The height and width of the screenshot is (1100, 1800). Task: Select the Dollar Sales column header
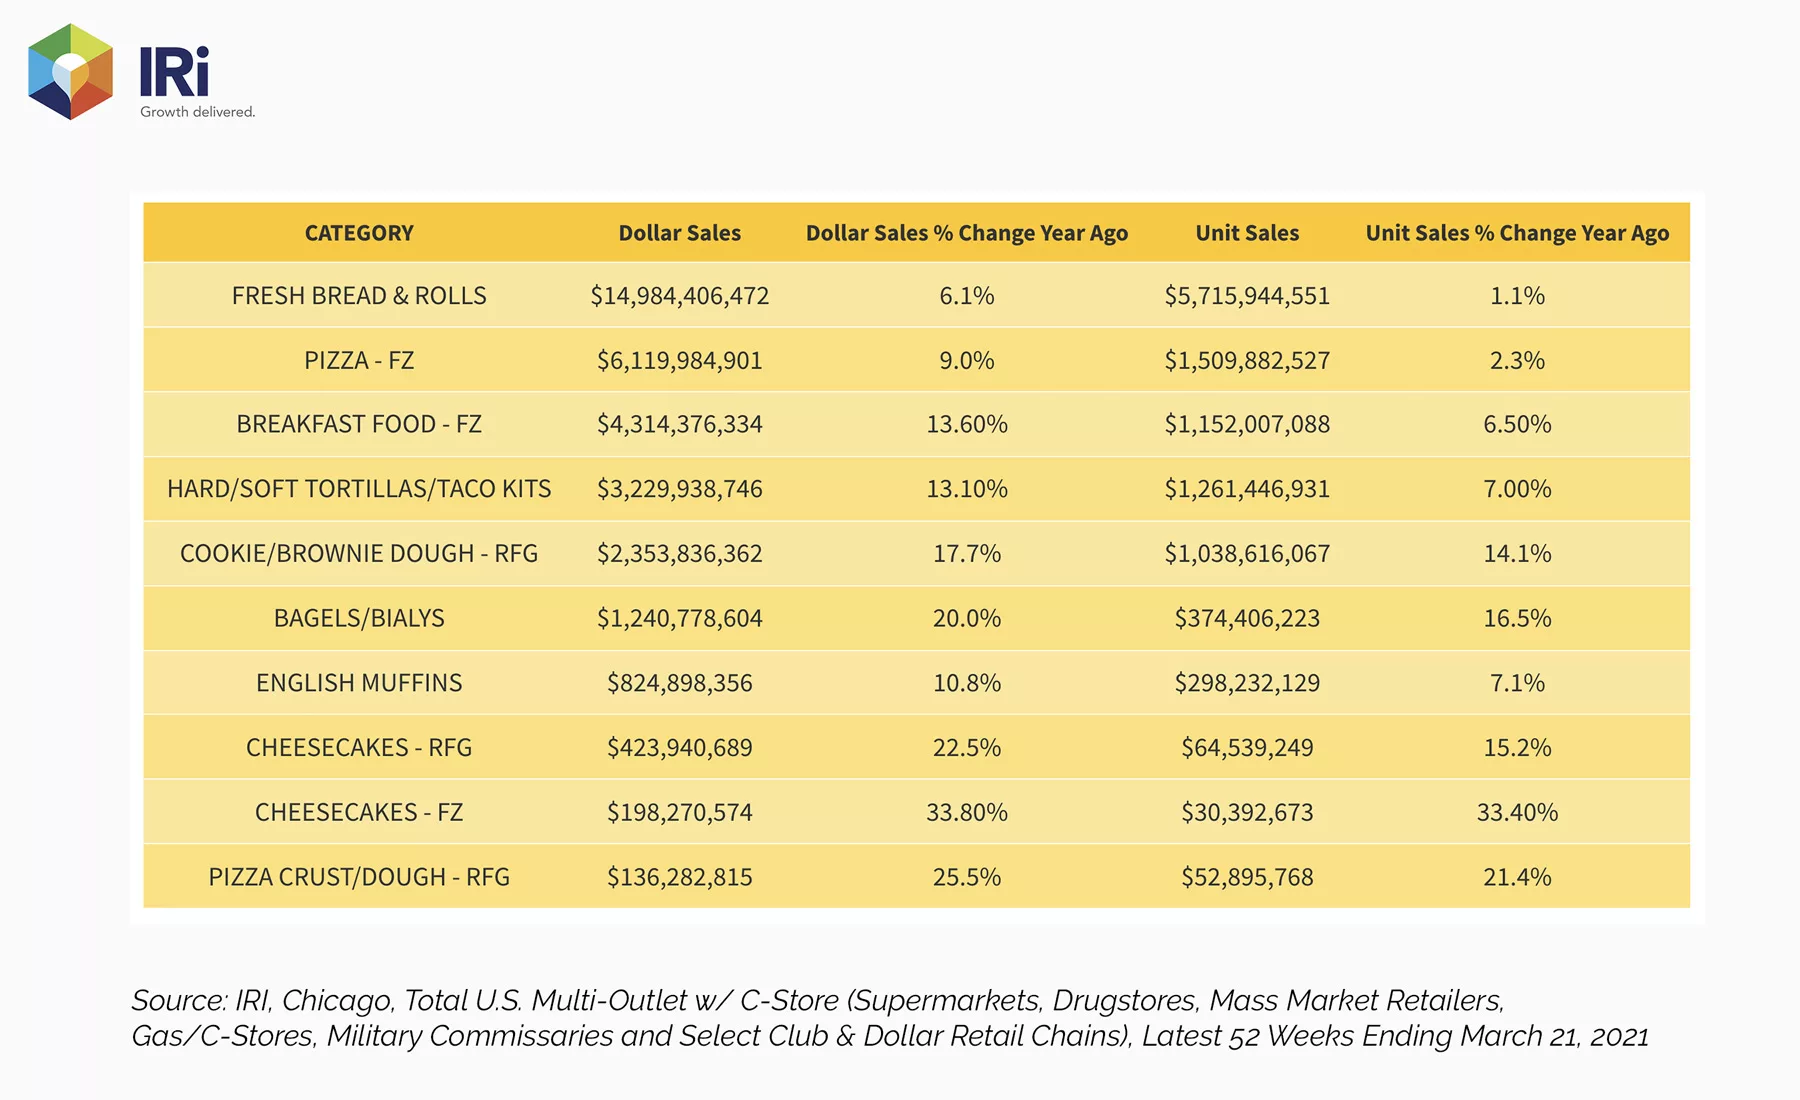pyautogui.click(x=680, y=233)
